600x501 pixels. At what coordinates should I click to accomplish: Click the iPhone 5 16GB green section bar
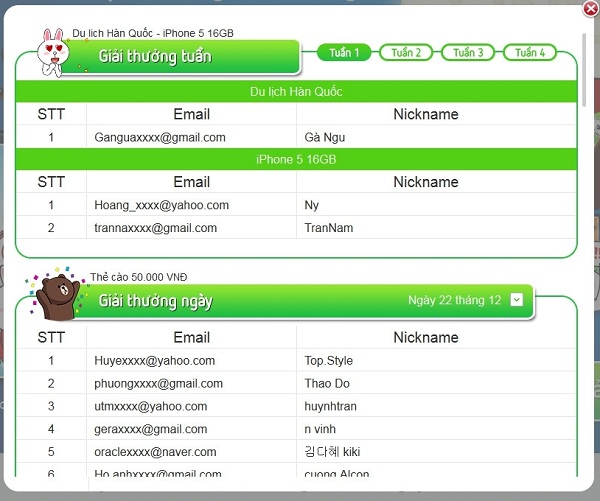296,160
